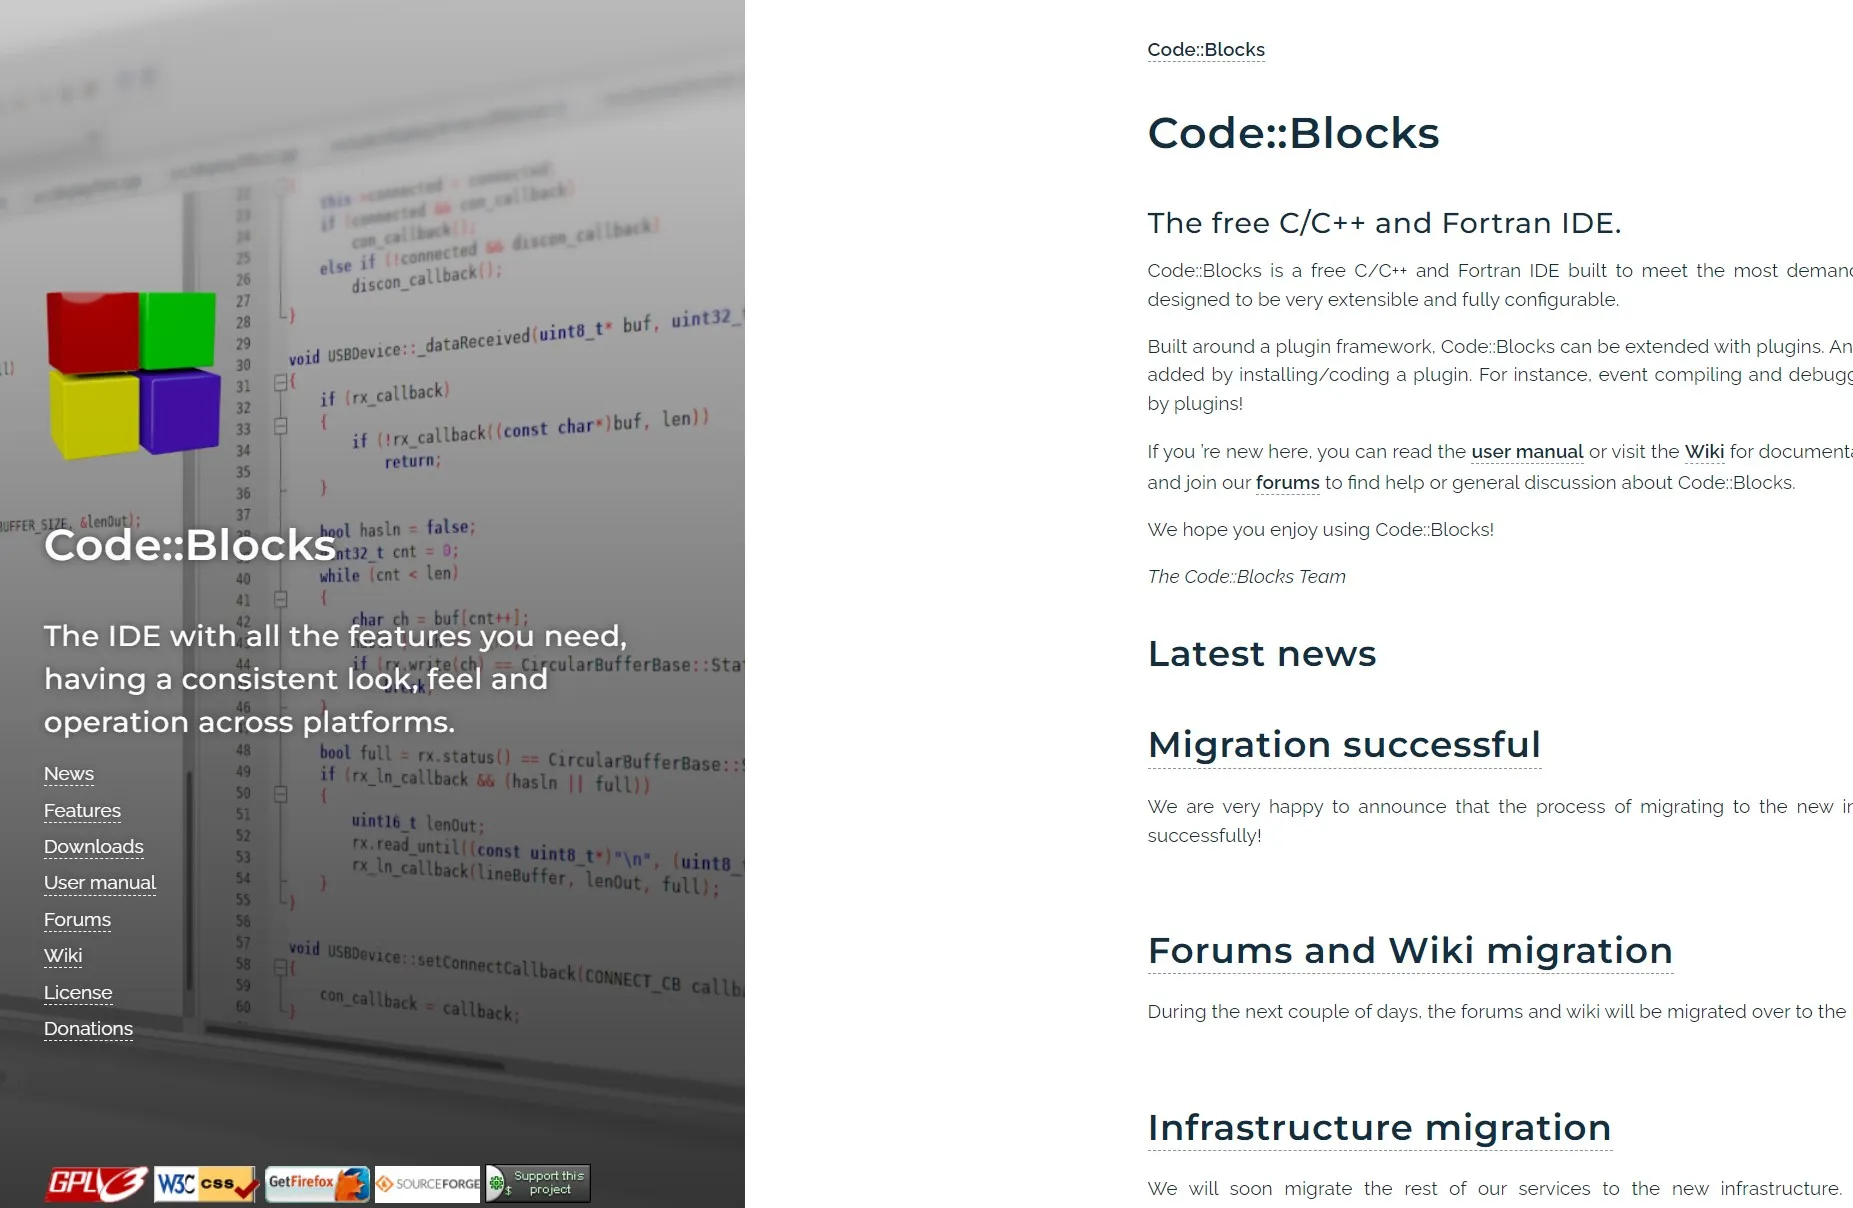Open the Migration successful news heading
This screenshot has width=1853, height=1208.
click(x=1344, y=745)
